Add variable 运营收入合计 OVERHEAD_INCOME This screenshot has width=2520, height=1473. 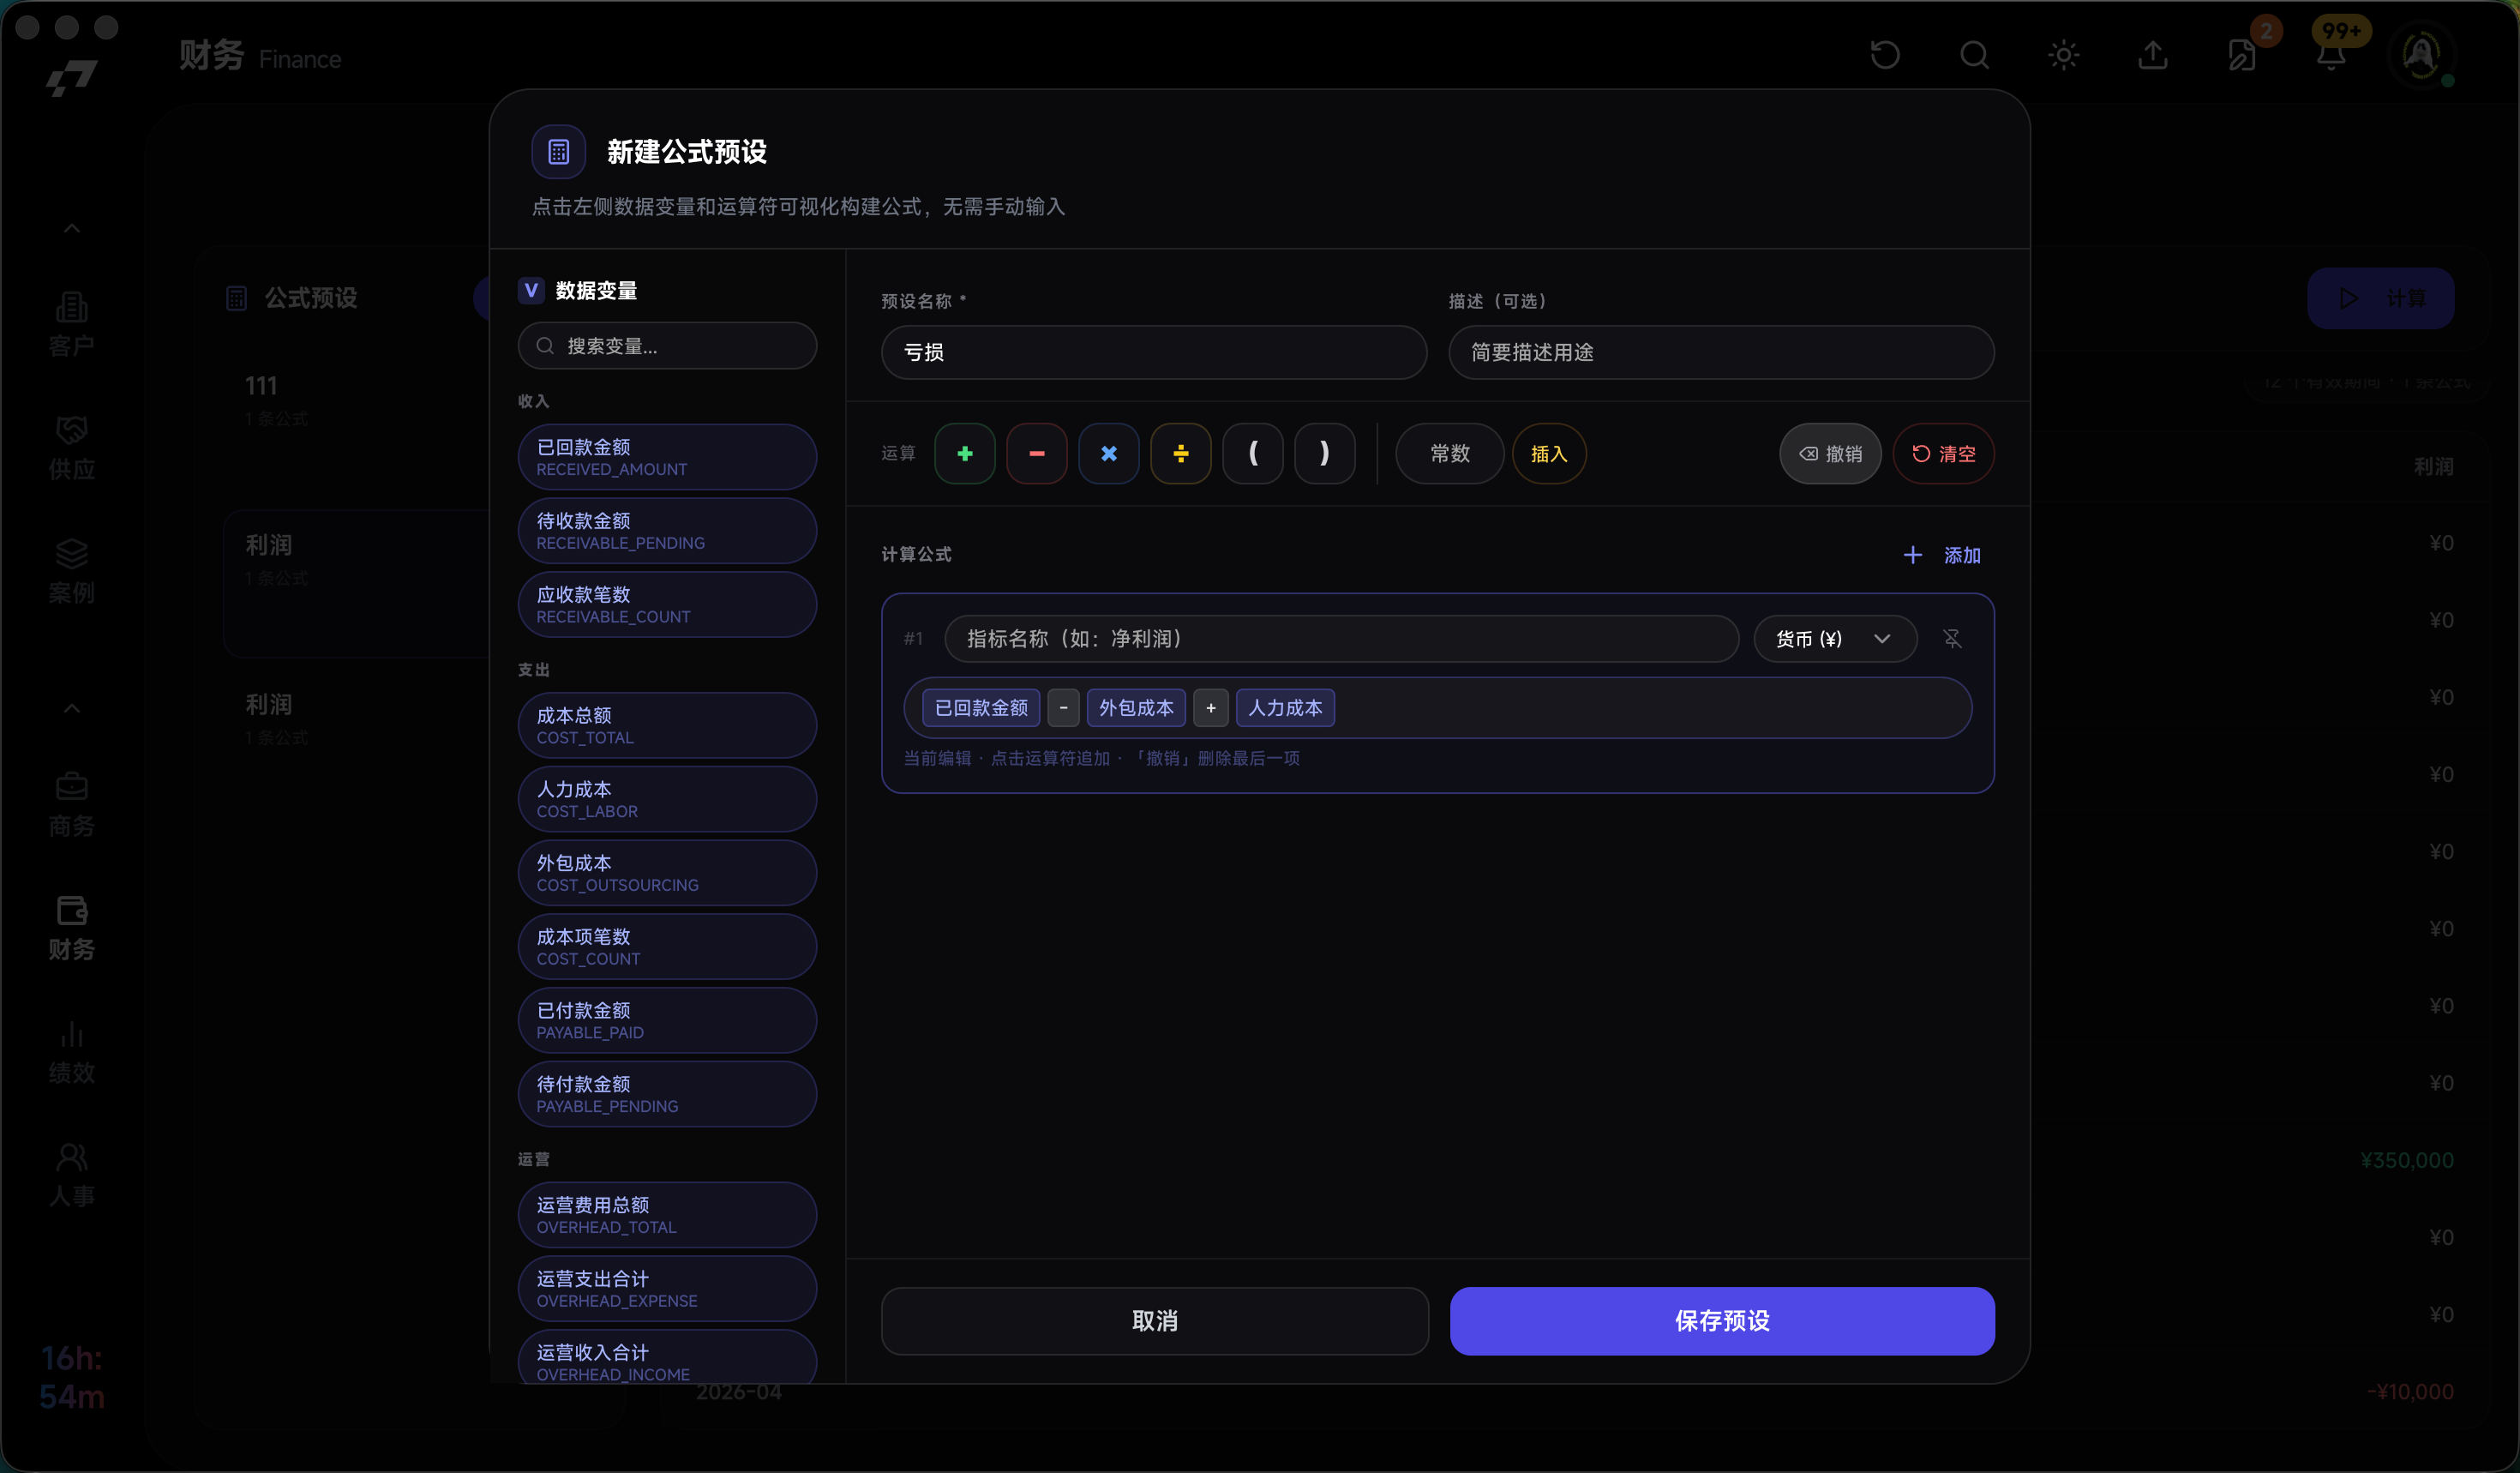tap(667, 1357)
